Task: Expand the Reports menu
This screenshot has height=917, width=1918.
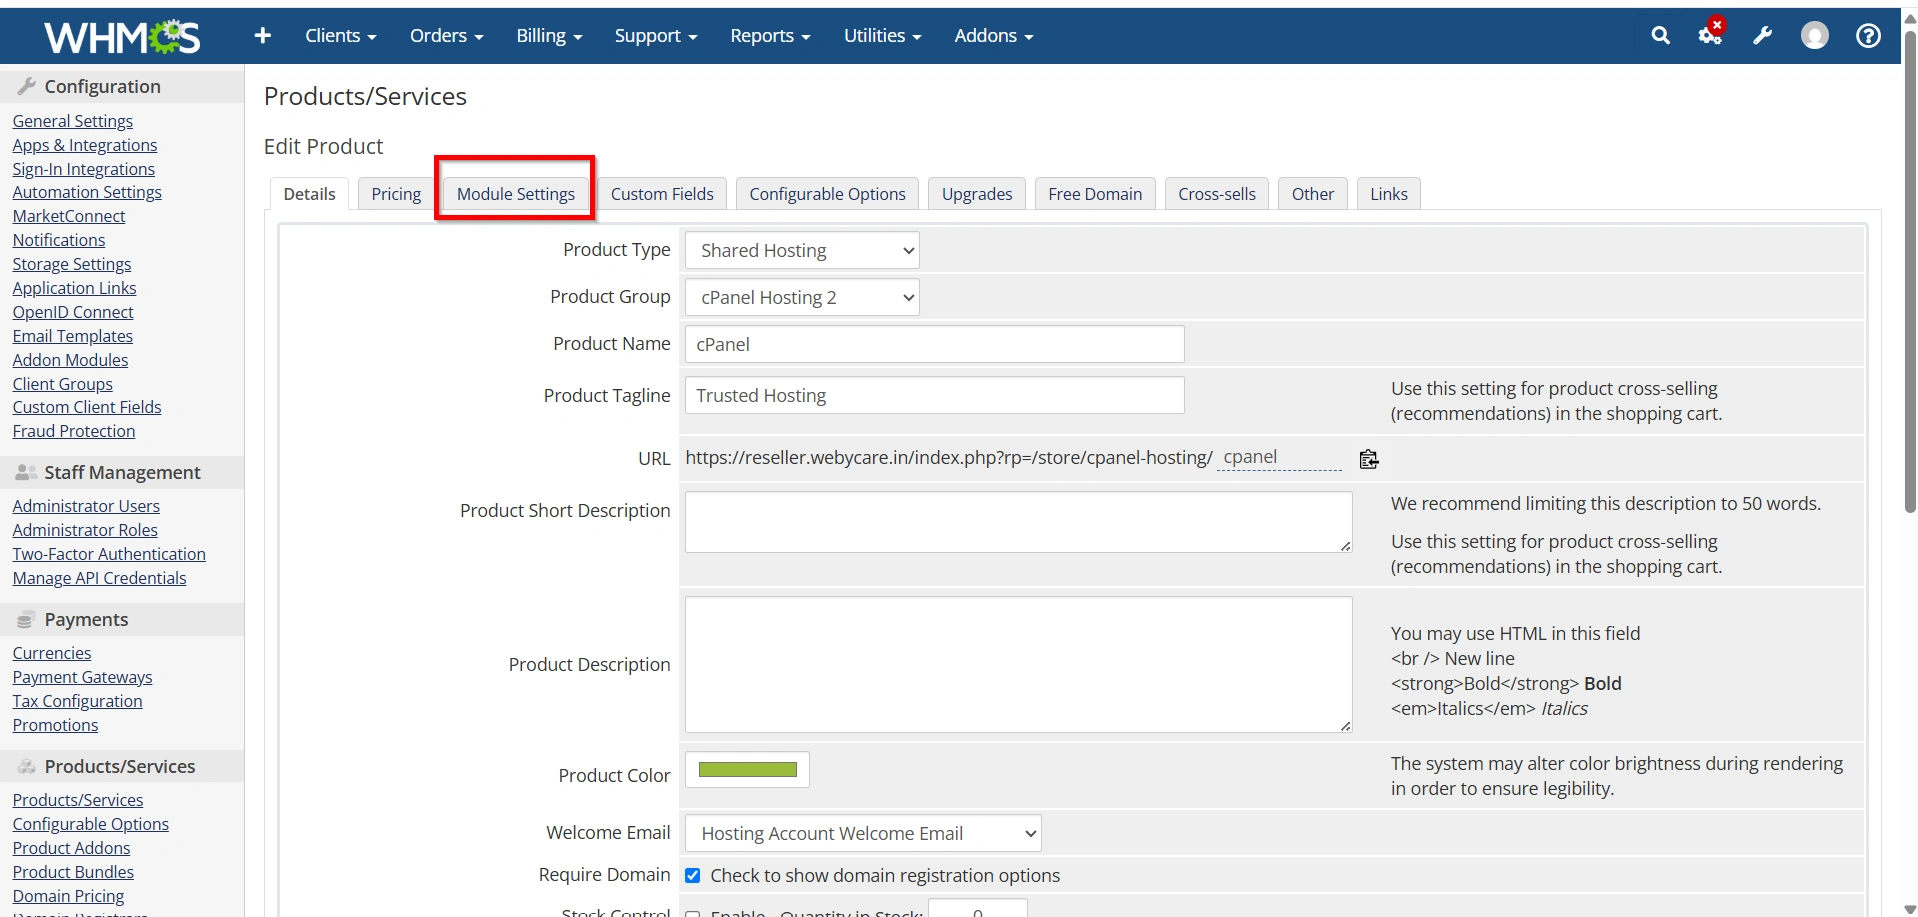Action: [770, 36]
